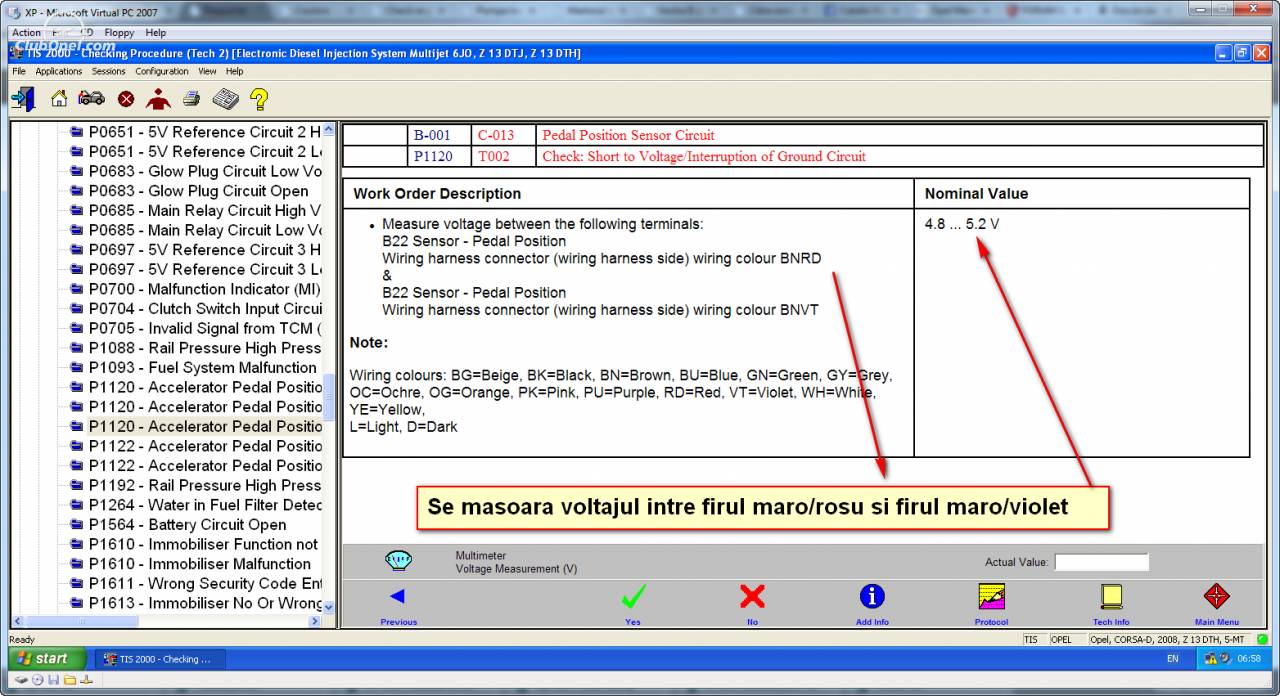1280x696 pixels.
Task: Click the green status indicator in the status bar
Action: pyautogui.click(x=1263, y=639)
